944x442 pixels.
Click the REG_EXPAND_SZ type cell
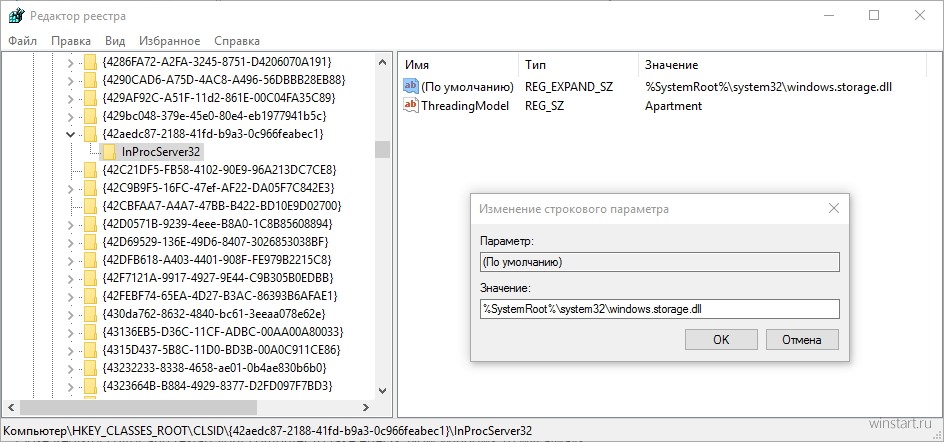coord(569,87)
